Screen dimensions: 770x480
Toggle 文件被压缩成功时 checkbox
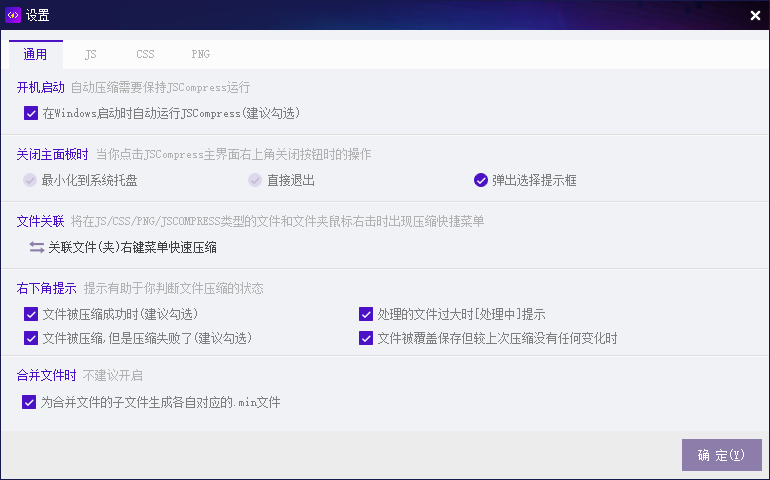31,314
